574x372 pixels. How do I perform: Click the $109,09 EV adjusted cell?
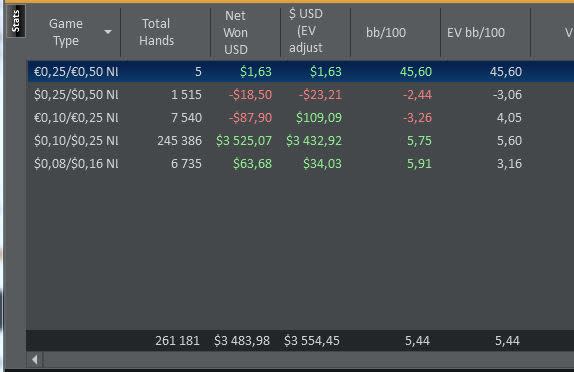point(318,118)
